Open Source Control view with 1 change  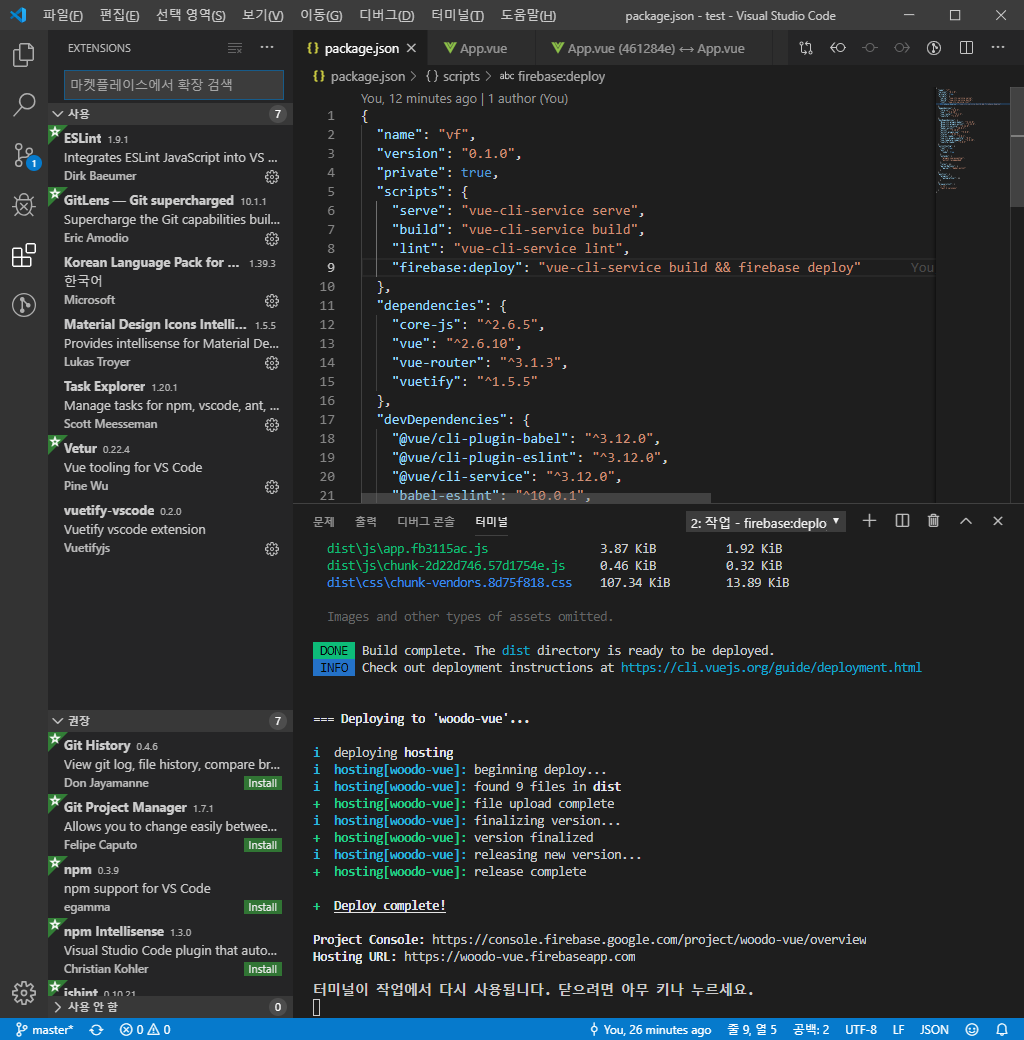coord(25,156)
